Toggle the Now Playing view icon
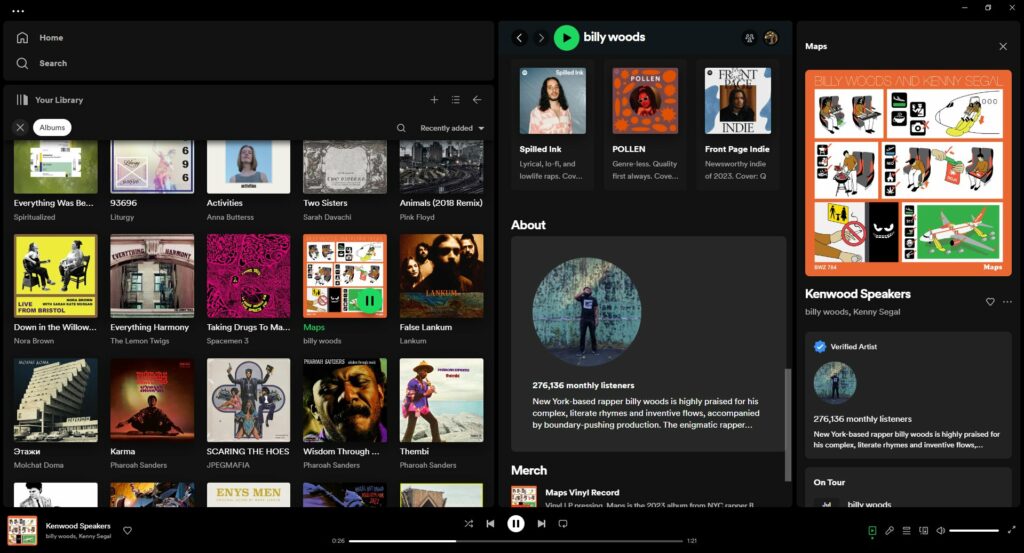The height and width of the screenshot is (553, 1024). click(x=872, y=531)
